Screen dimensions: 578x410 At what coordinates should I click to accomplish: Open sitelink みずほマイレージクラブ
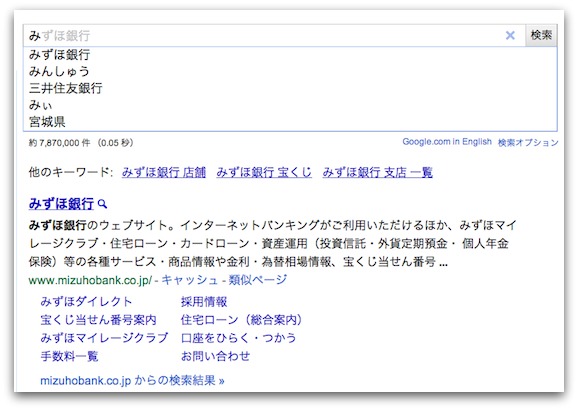pos(104,338)
